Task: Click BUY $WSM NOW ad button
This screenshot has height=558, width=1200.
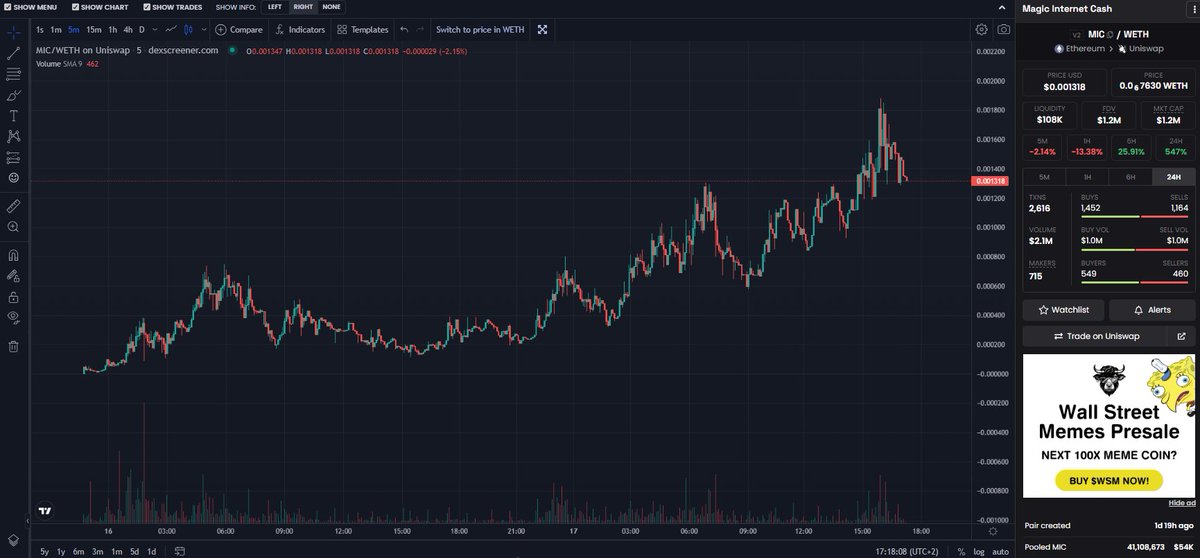Action: coord(1109,481)
